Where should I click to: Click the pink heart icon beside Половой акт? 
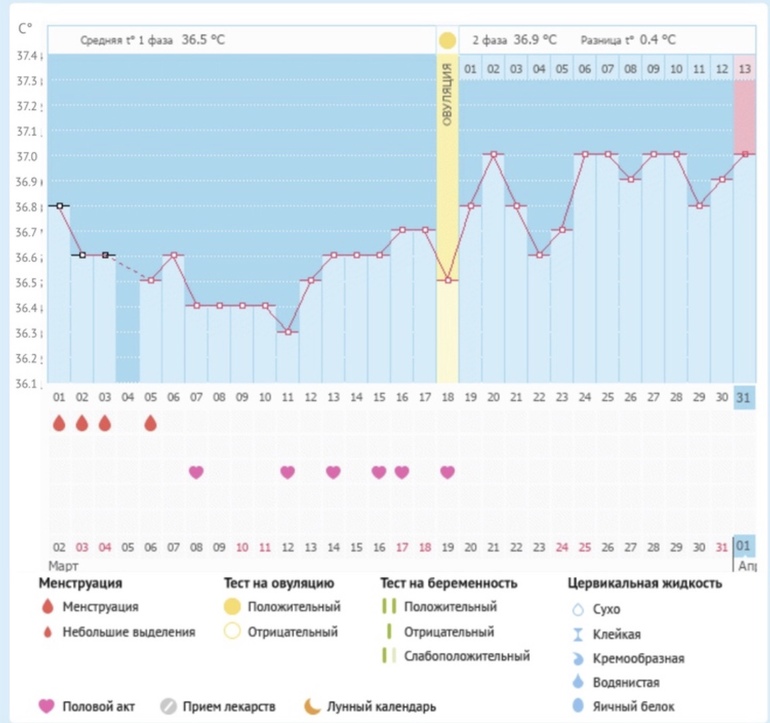pos(46,707)
